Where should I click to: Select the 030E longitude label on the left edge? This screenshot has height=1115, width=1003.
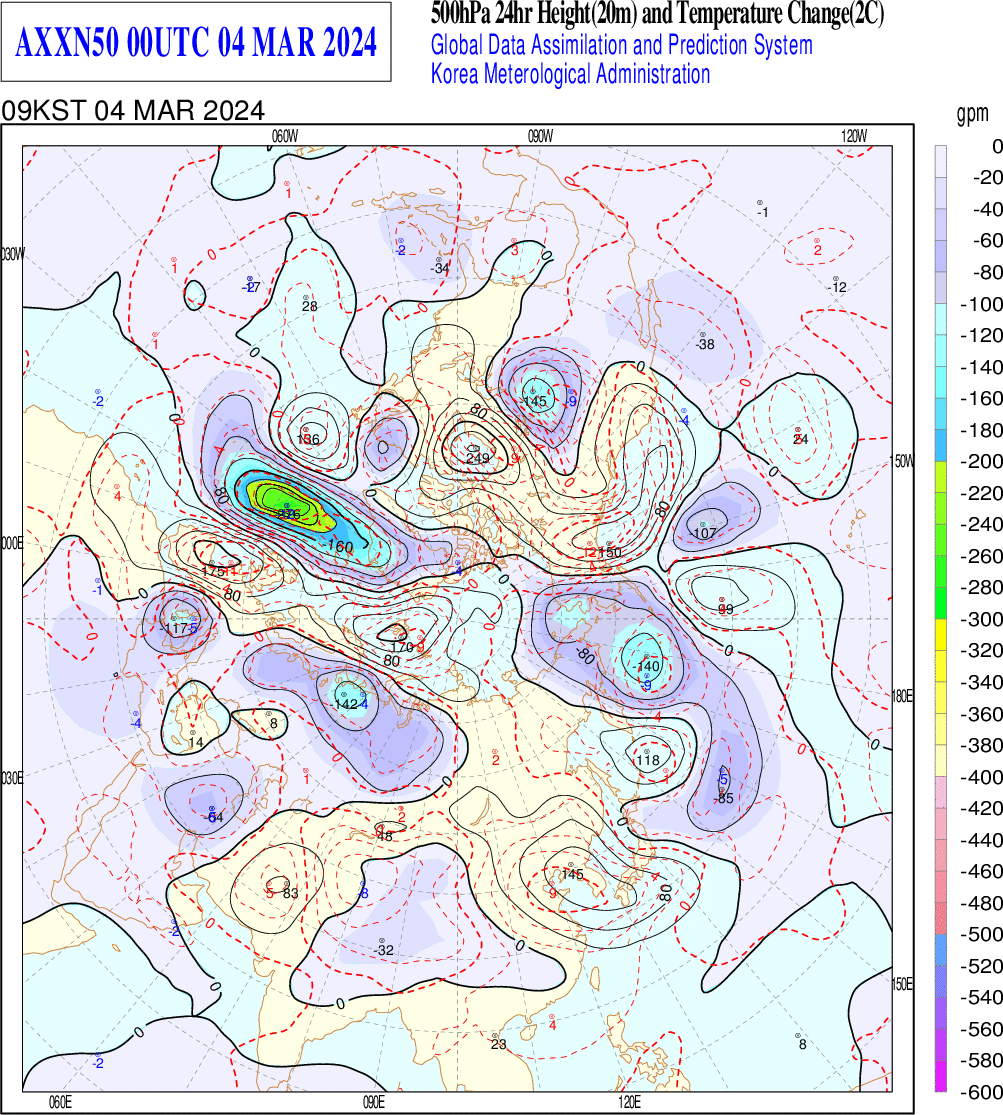(12, 779)
